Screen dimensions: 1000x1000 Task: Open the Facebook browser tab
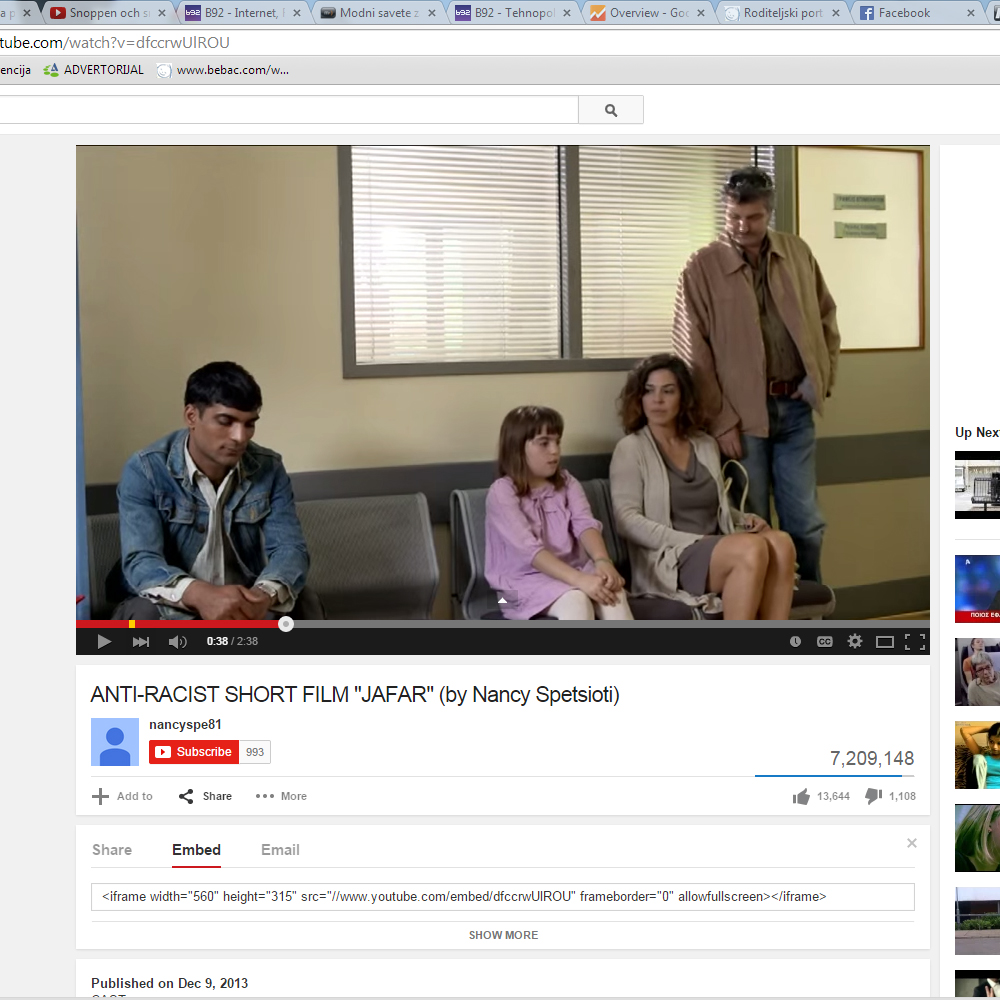click(x=904, y=13)
